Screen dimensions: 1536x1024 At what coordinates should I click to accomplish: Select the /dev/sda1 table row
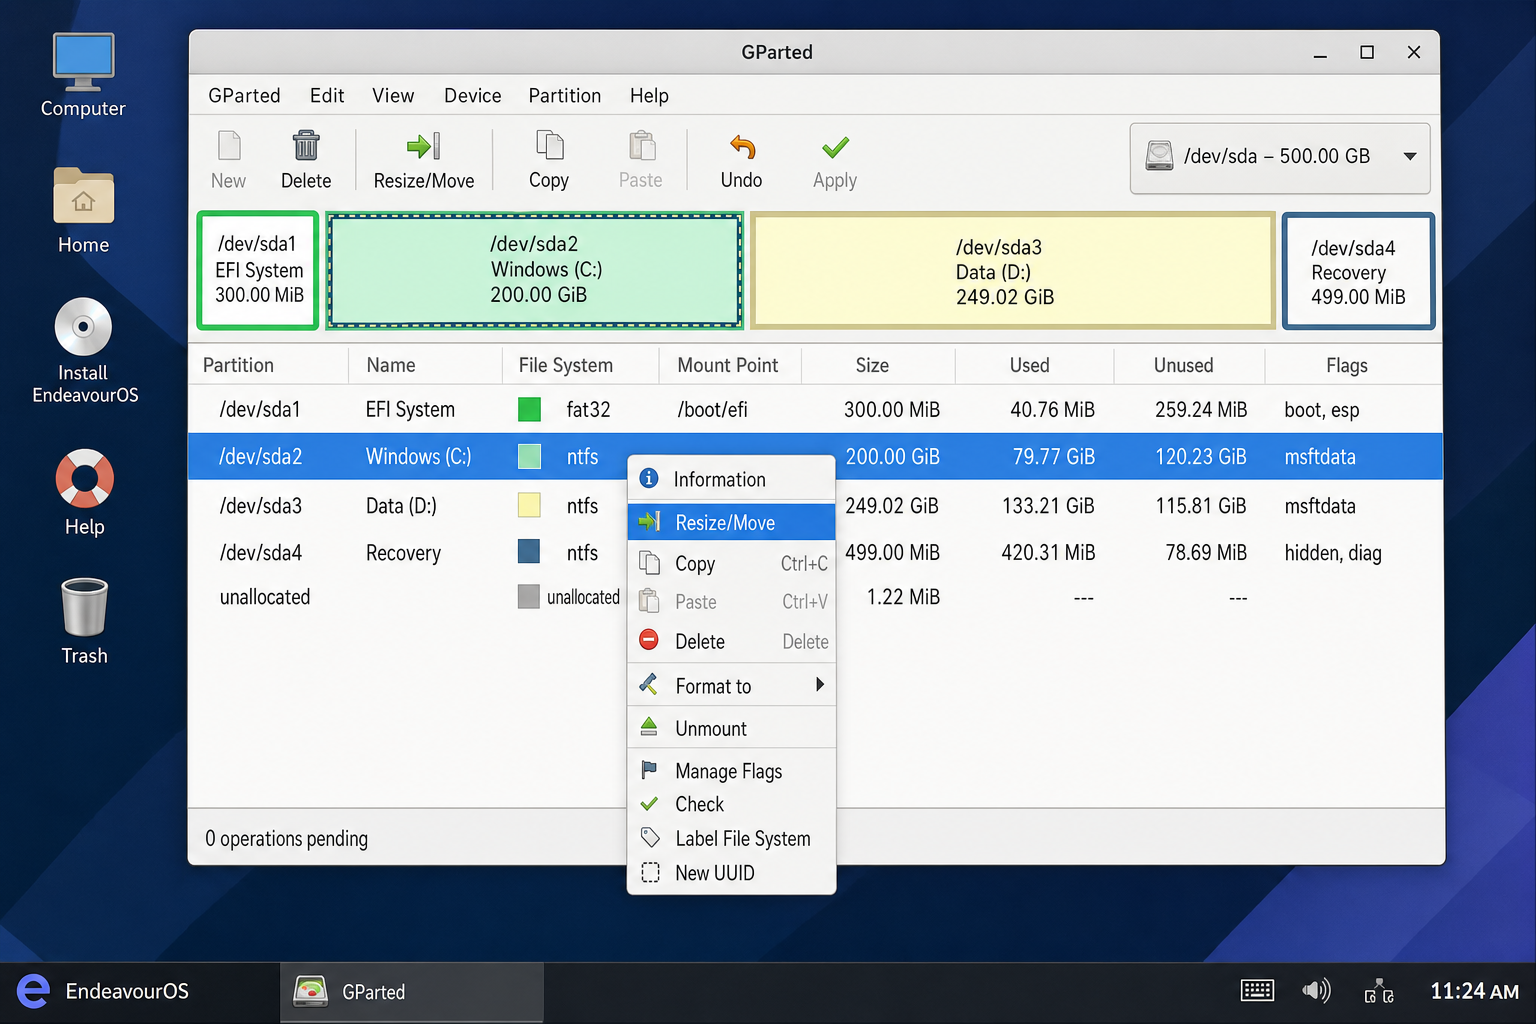815,409
